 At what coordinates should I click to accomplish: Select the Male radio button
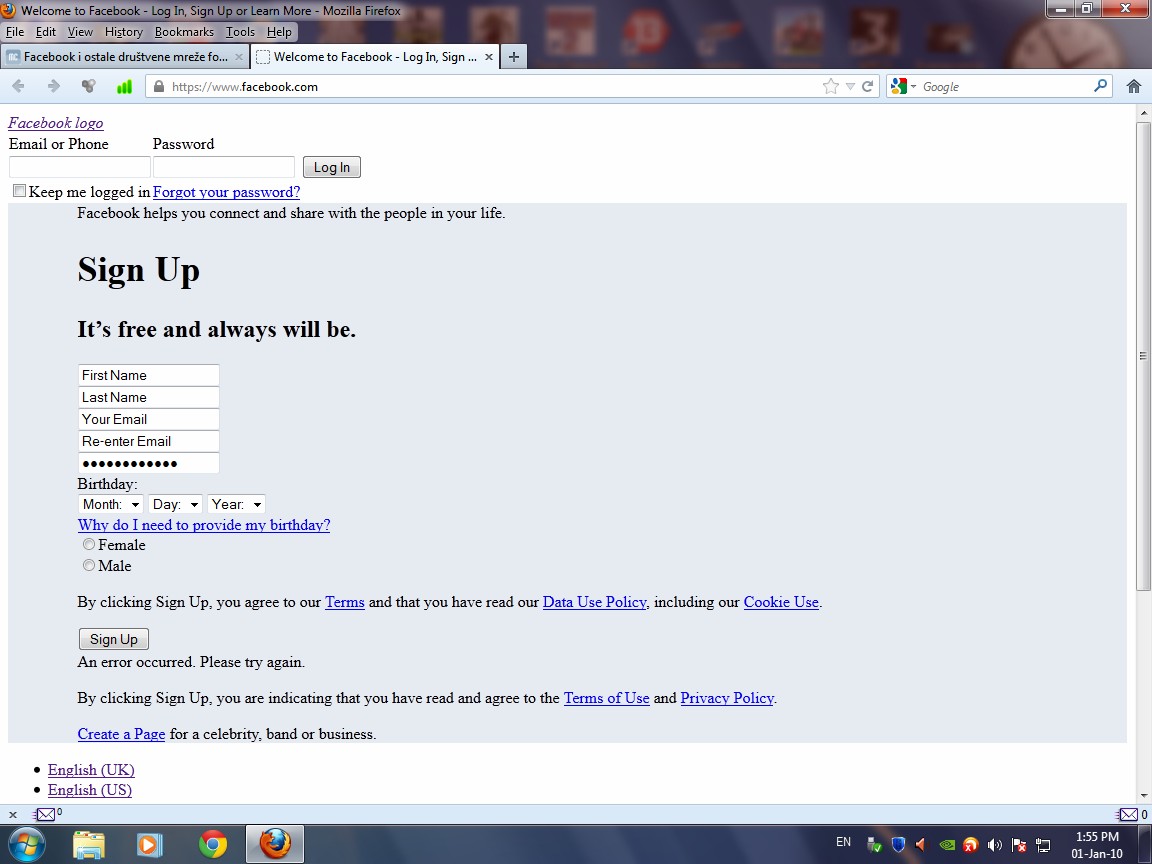89,565
